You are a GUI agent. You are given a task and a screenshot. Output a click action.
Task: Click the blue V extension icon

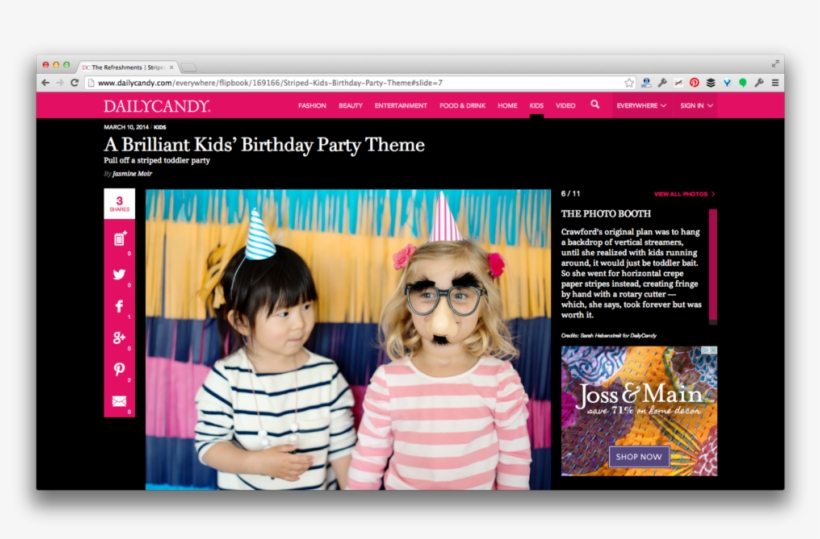click(x=727, y=83)
